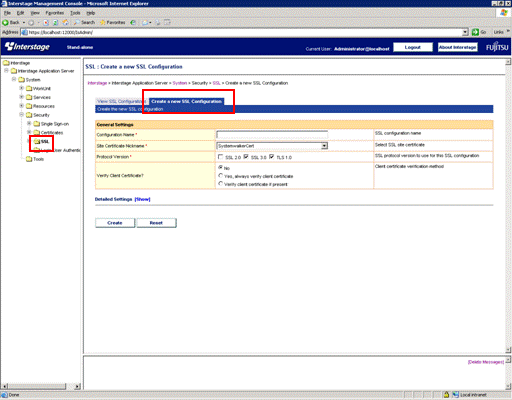Viewport: 512px width, 400px height.
Task: Click the browser address URL field
Action: [x=245, y=32]
